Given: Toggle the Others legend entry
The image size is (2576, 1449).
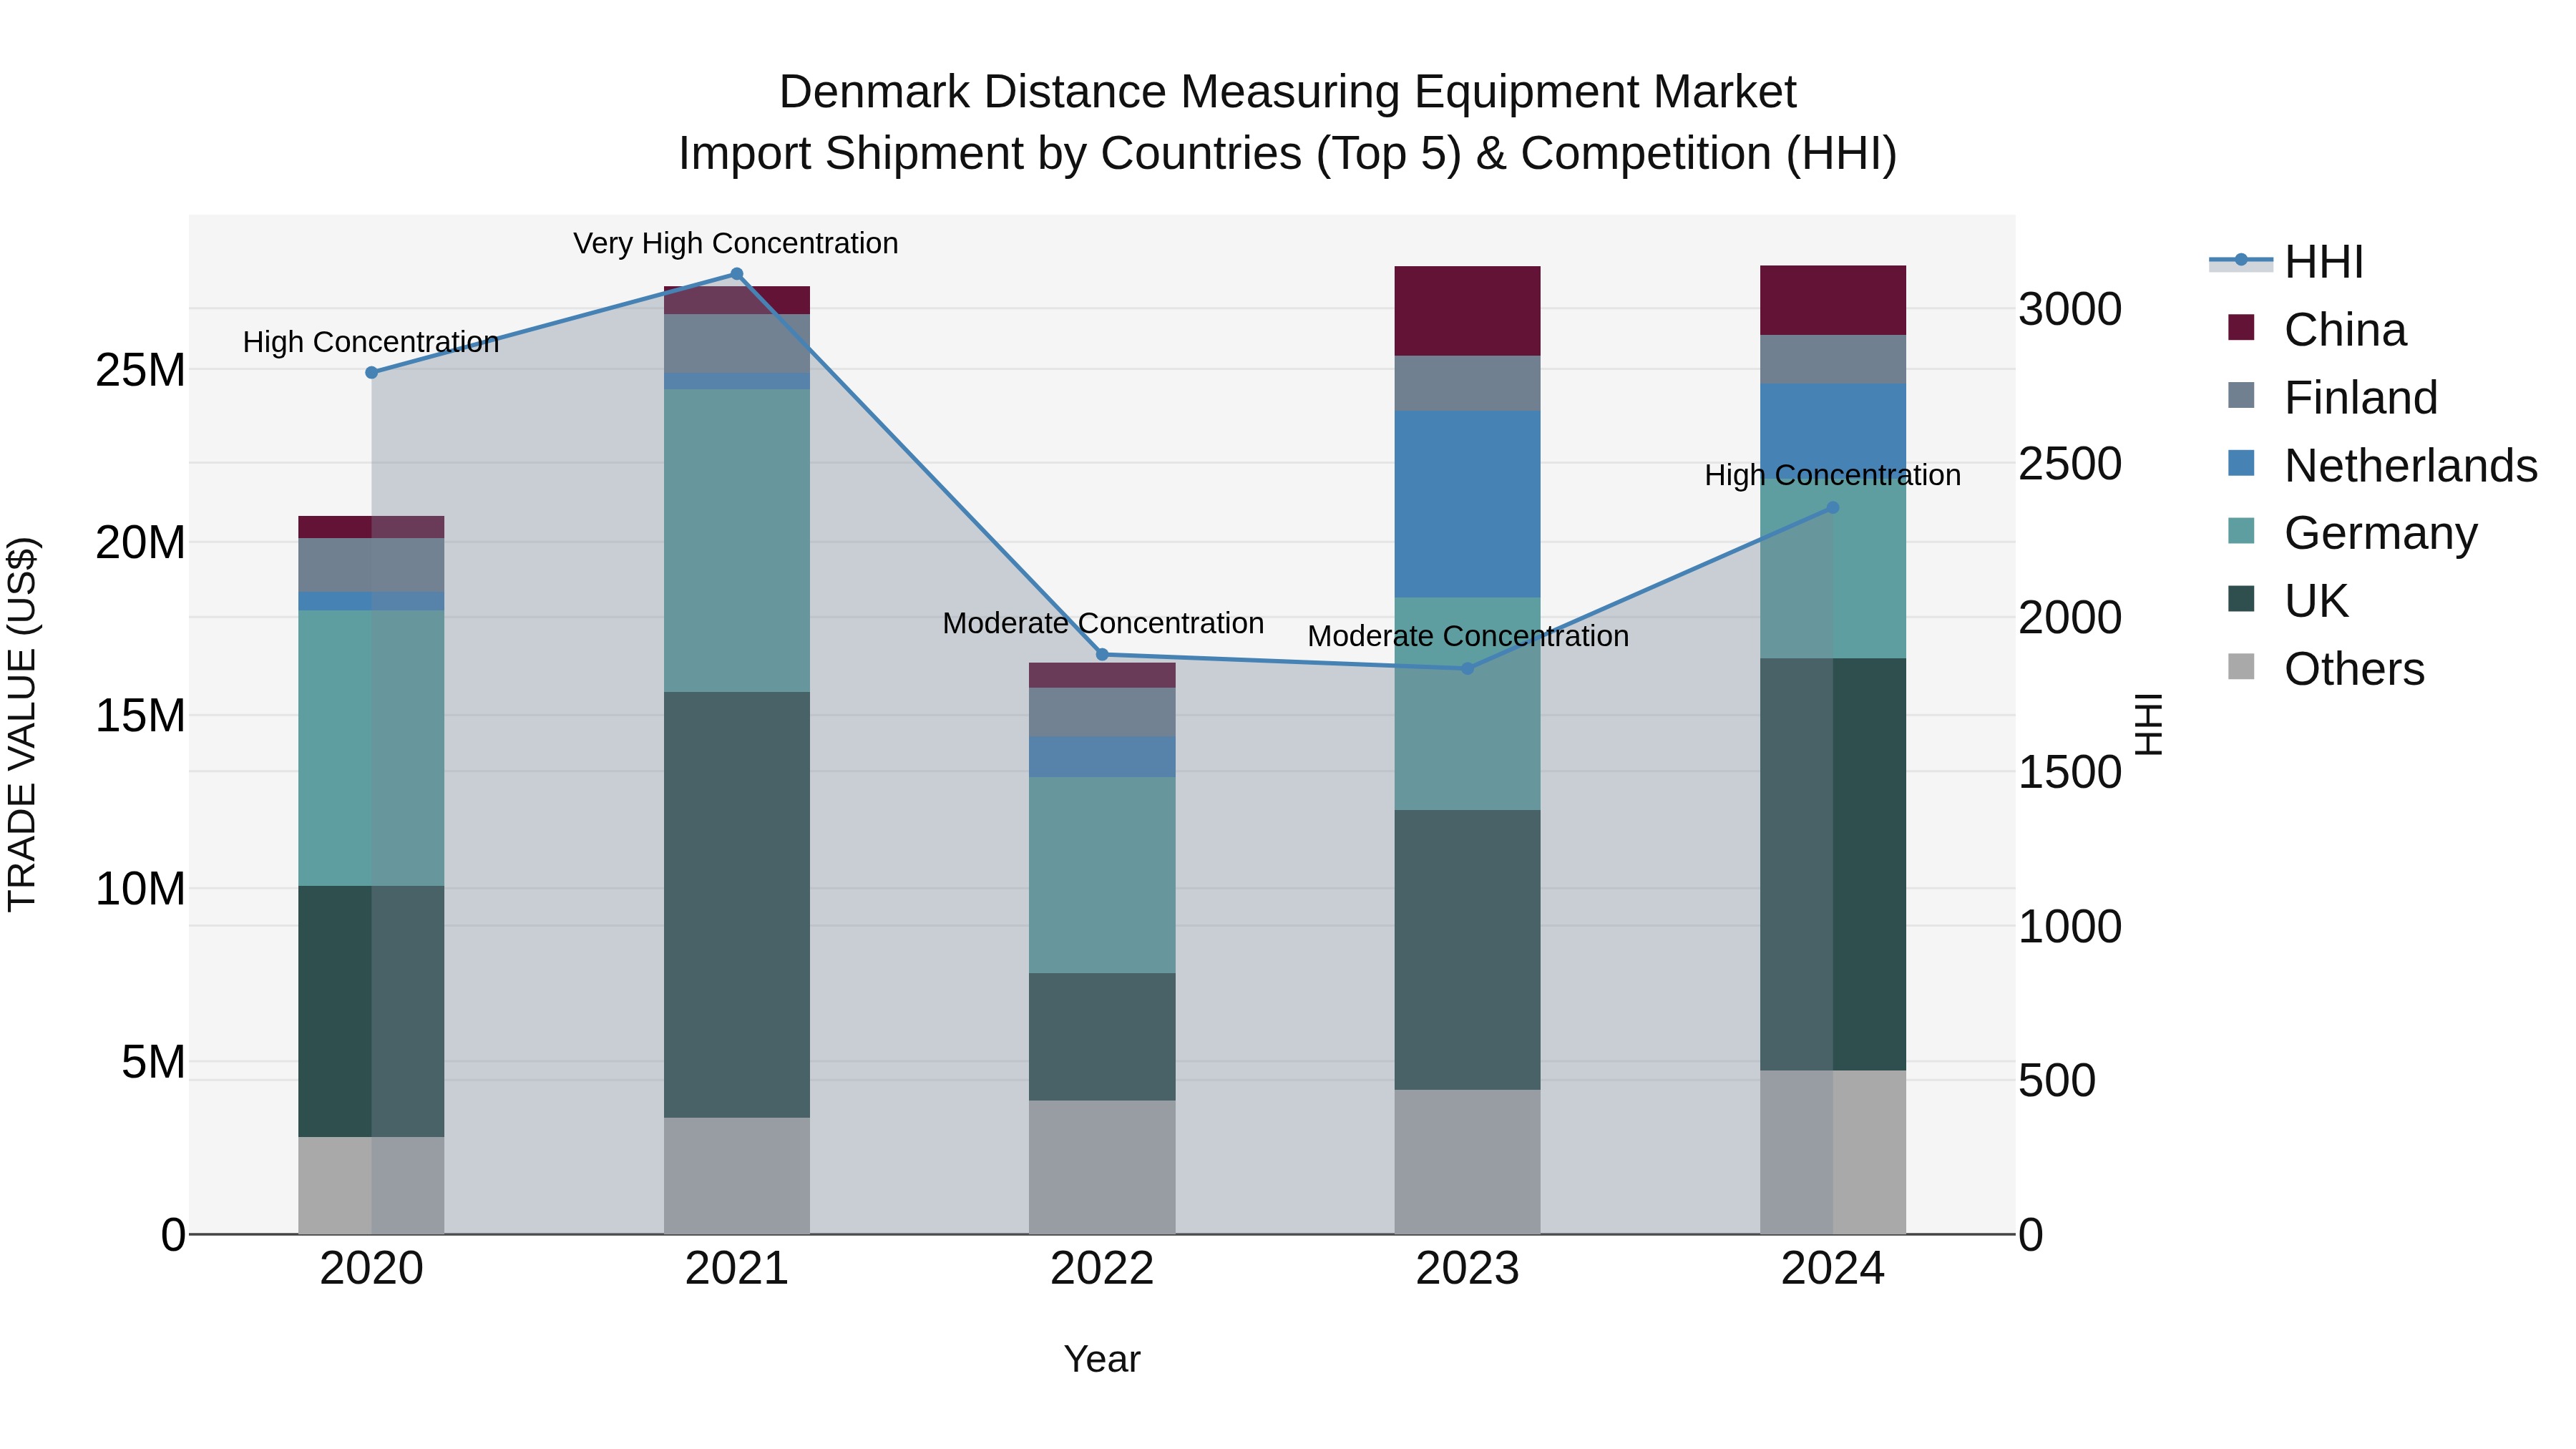Looking at the screenshot, I should [x=2326, y=669].
